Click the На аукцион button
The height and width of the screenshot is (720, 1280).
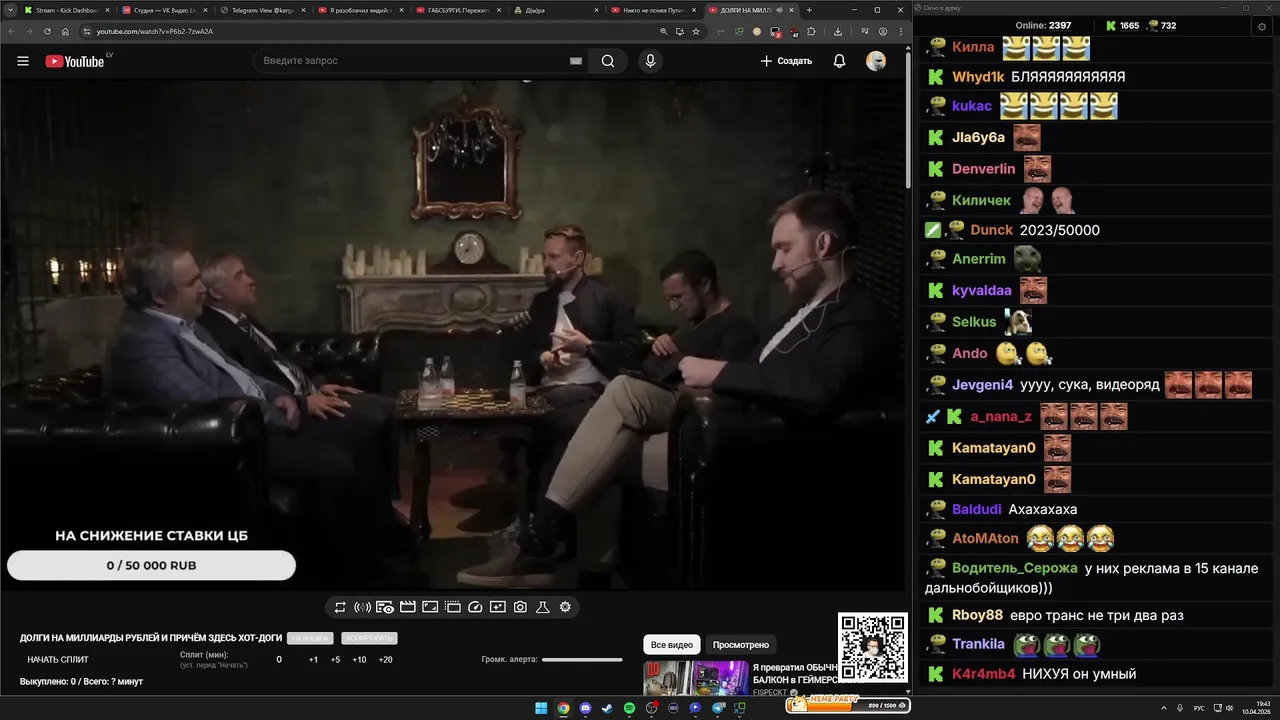pos(310,638)
